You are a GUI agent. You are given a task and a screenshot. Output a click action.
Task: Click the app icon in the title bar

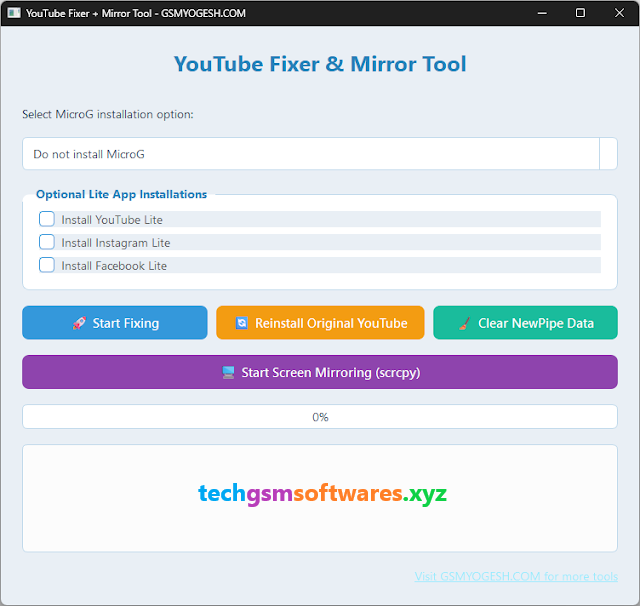pos(14,13)
